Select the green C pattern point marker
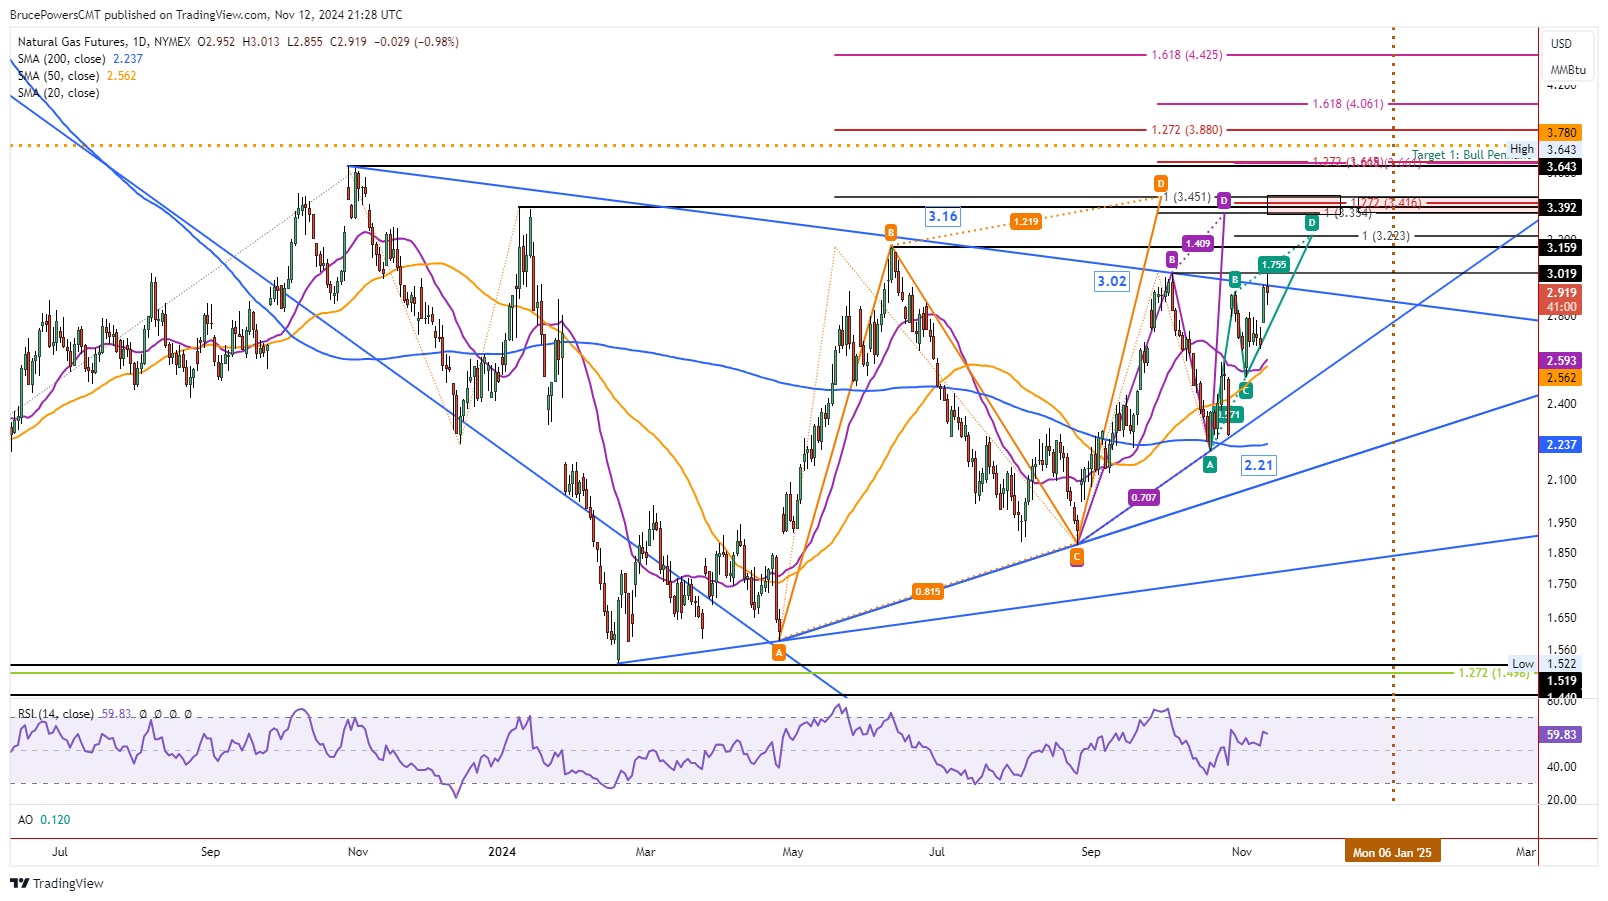This screenshot has height=901, width=1608. (x=1246, y=389)
